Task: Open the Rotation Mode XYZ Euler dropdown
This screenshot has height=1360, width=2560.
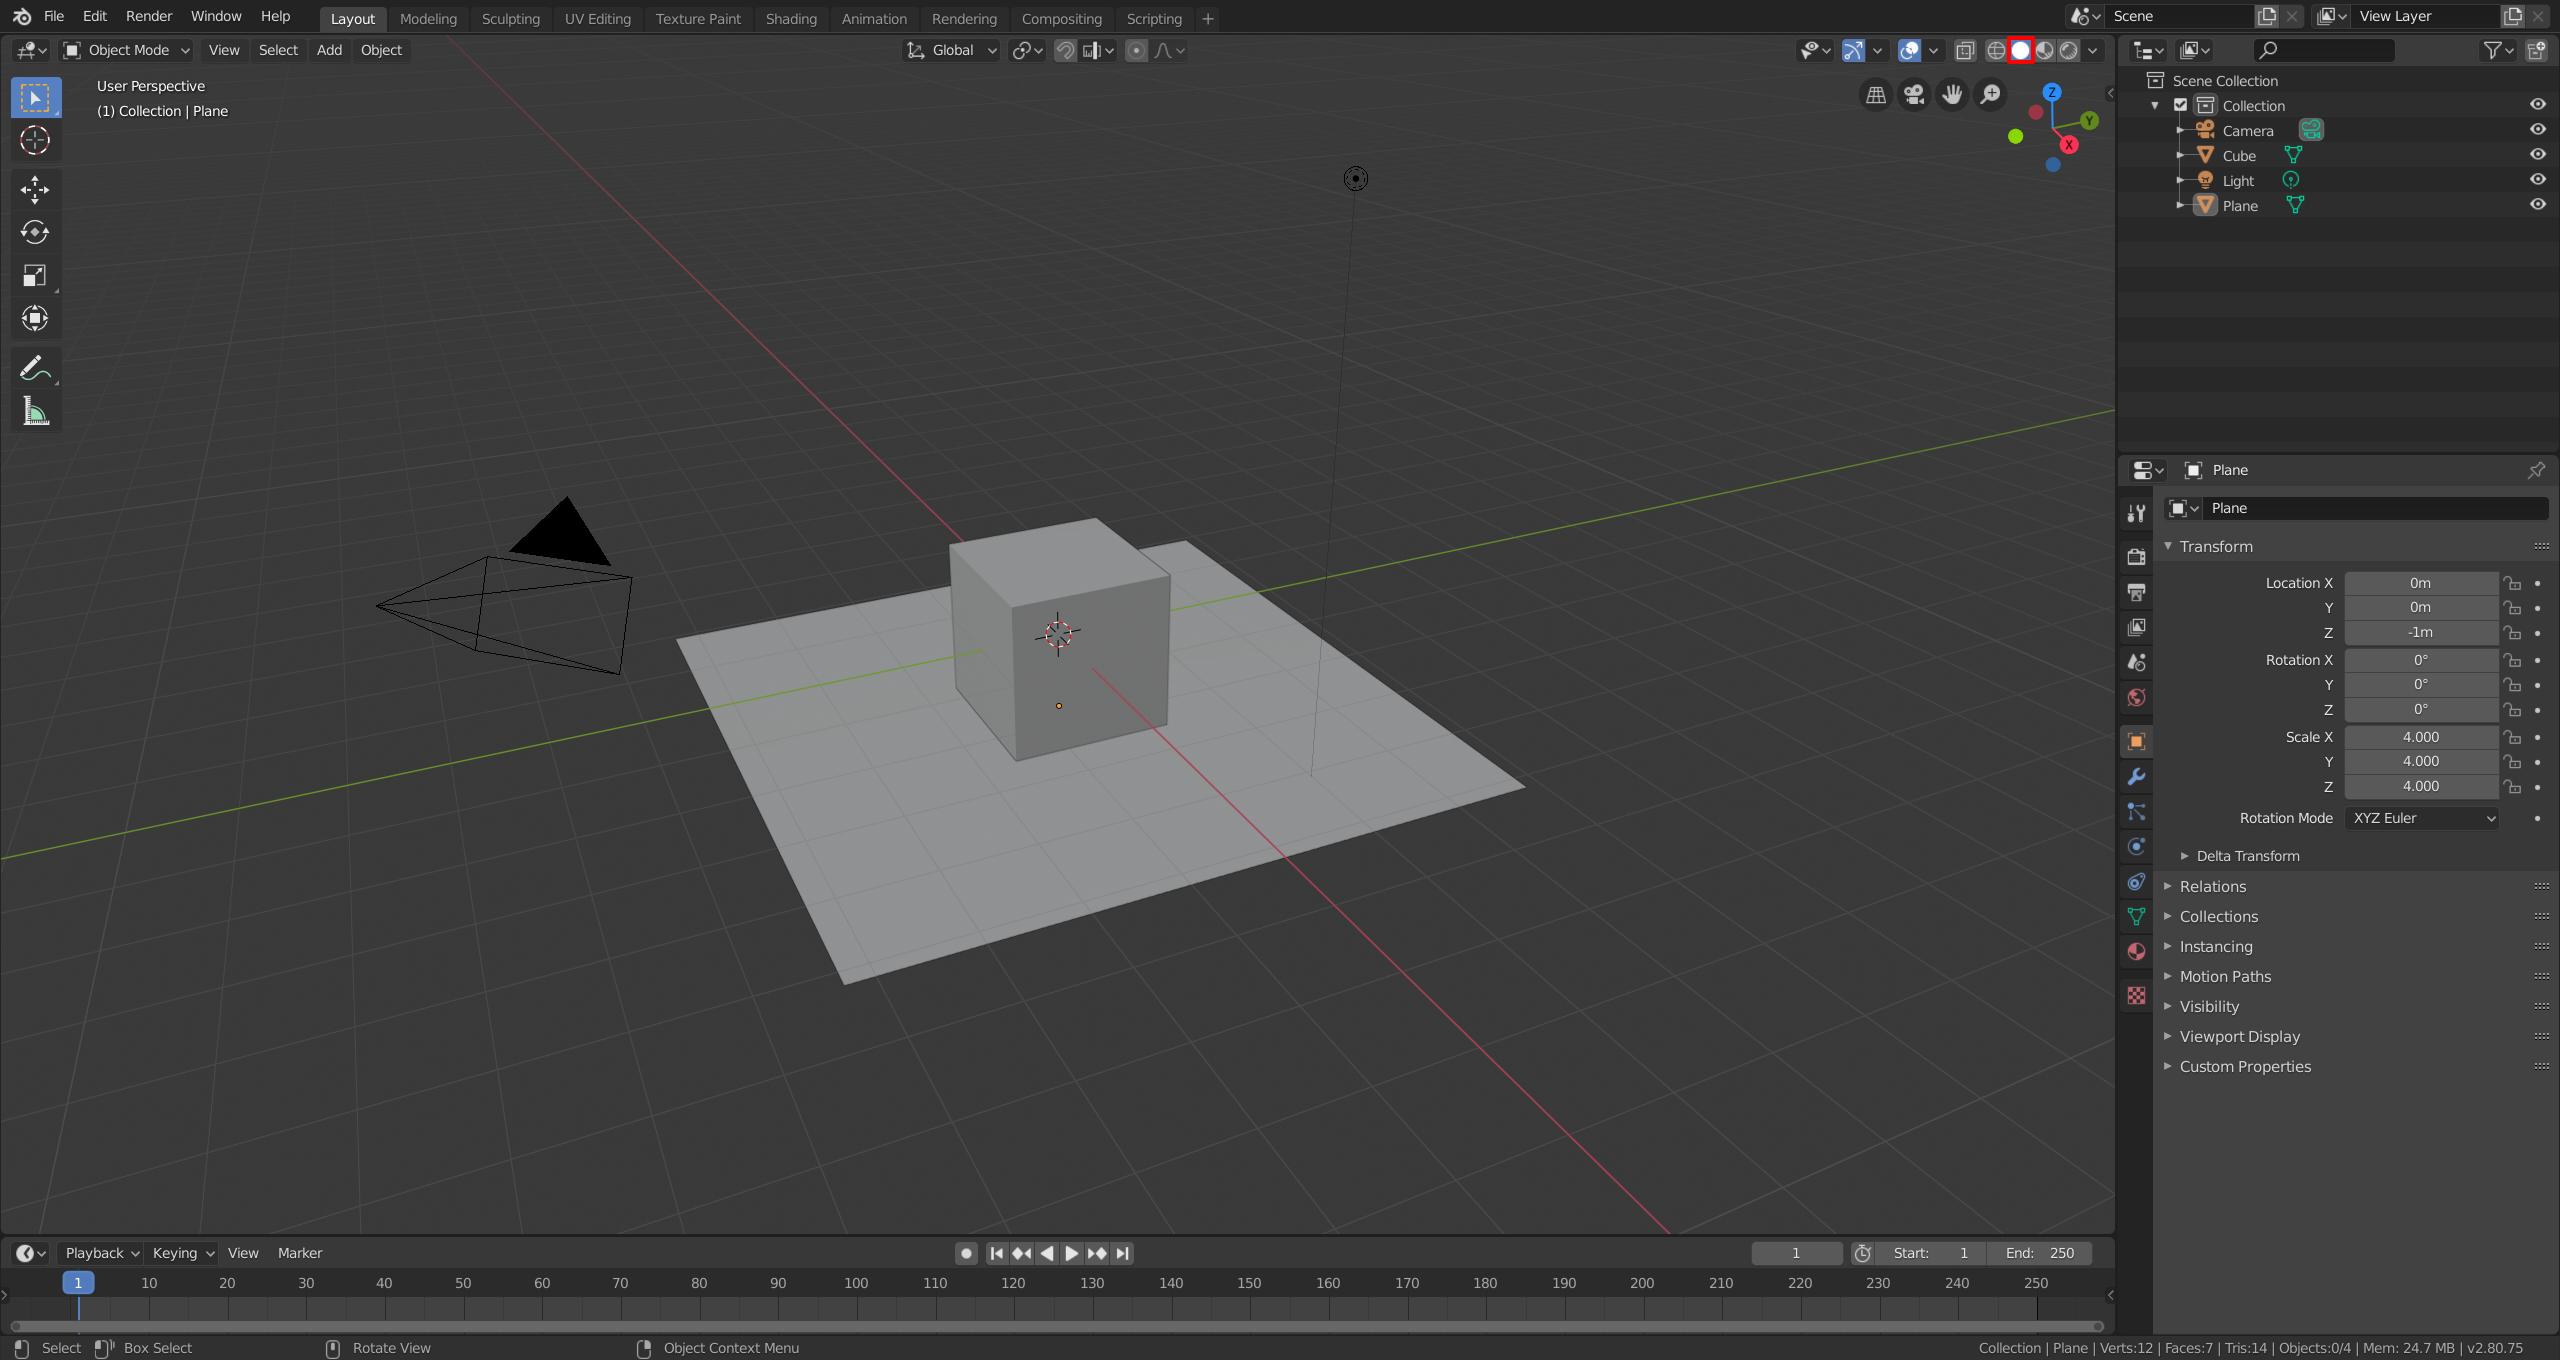Action: coord(2421,818)
